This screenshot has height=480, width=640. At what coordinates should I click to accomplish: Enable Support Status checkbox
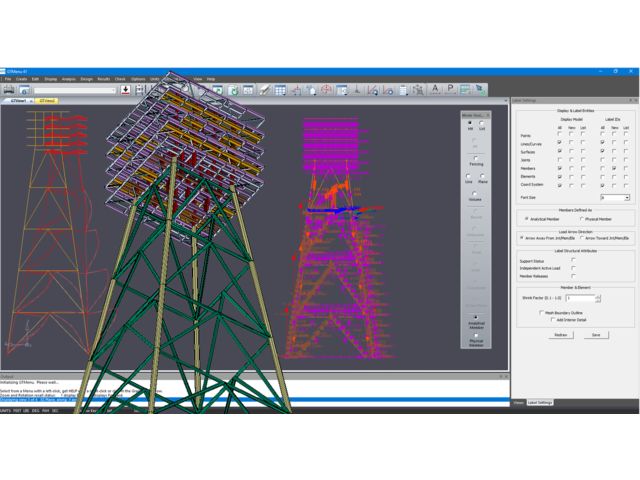coord(573,261)
